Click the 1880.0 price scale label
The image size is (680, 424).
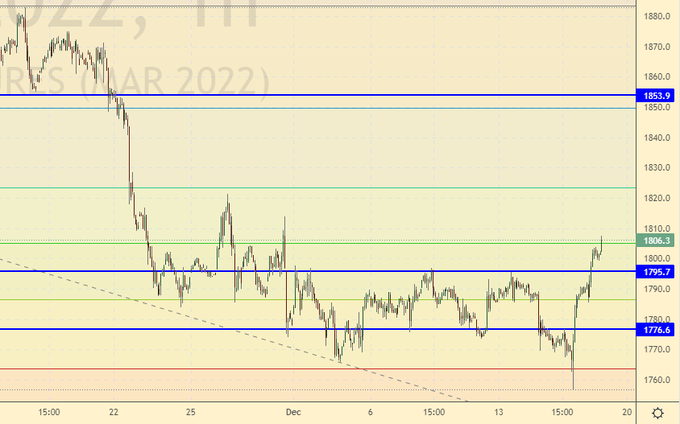click(656, 16)
